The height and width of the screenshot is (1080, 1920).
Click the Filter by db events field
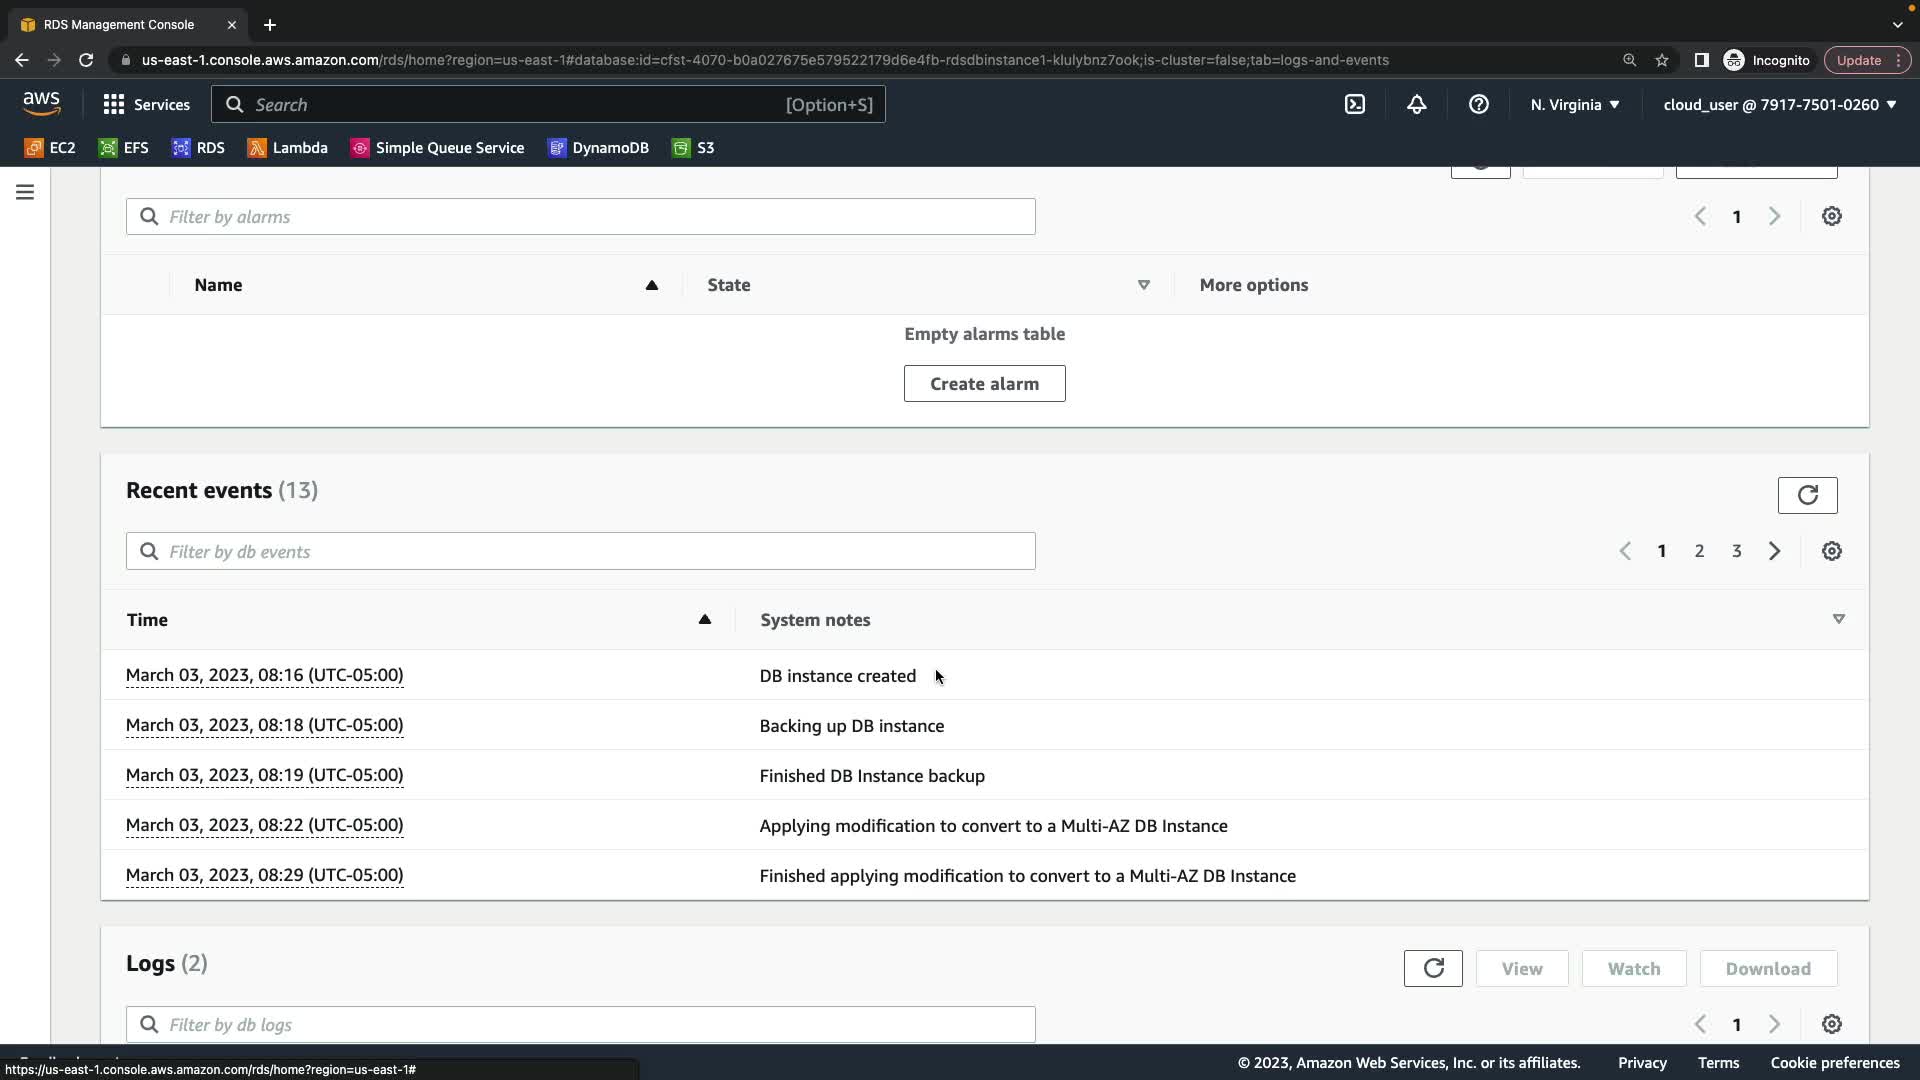tap(580, 551)
